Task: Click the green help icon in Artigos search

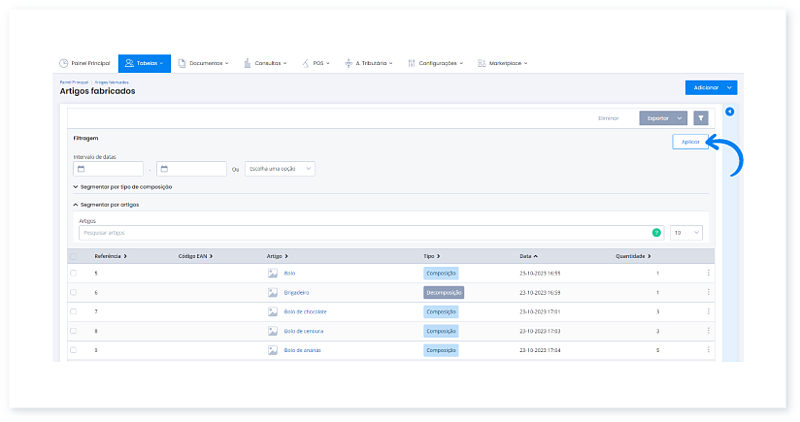Action: tap(656, 232)
